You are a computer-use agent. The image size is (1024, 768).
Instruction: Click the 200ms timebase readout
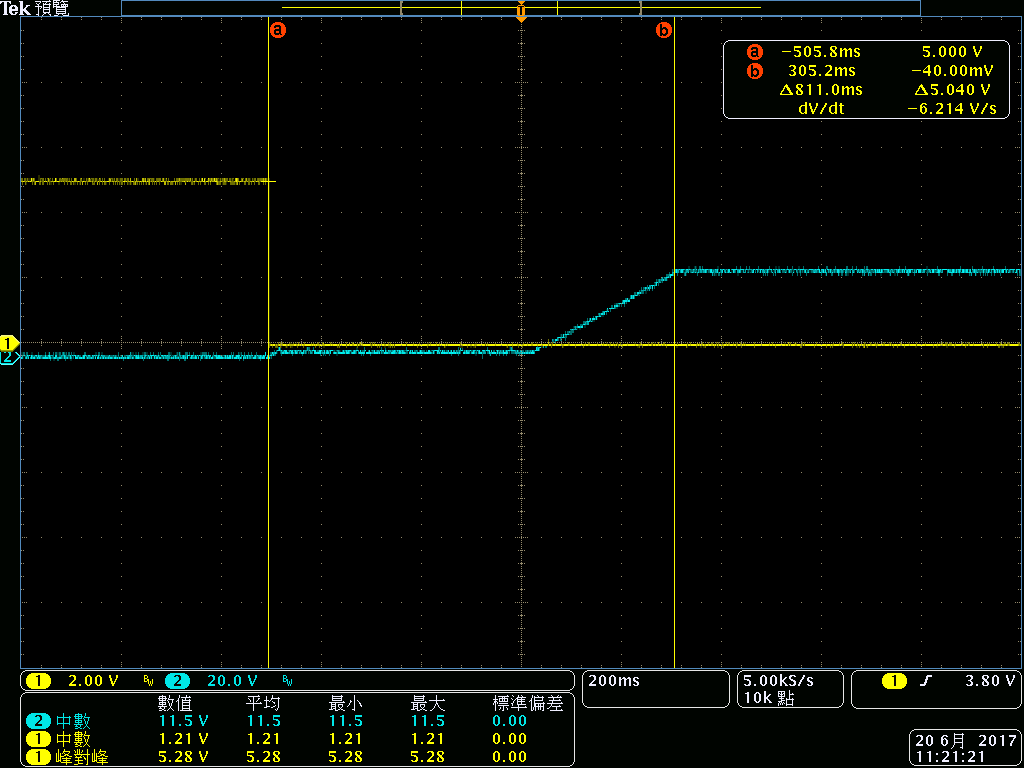pos(615,680)
